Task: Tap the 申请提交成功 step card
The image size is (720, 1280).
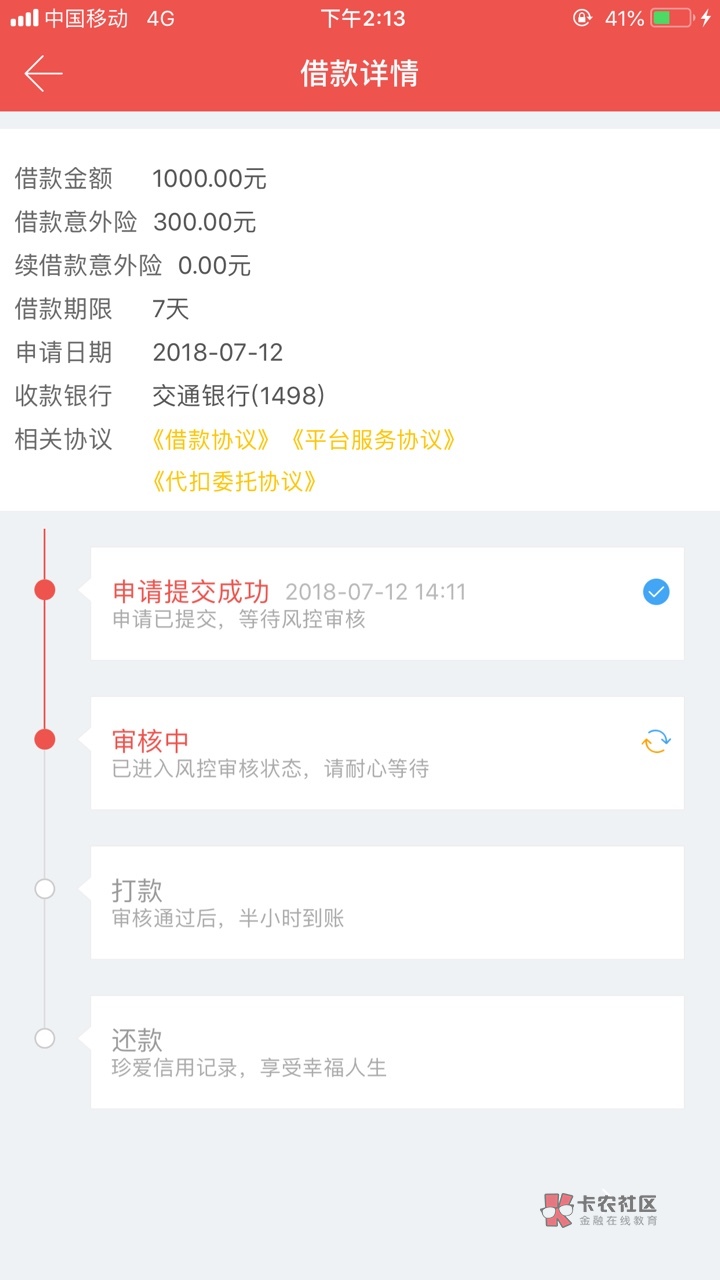Action: (x=387, y=603)
